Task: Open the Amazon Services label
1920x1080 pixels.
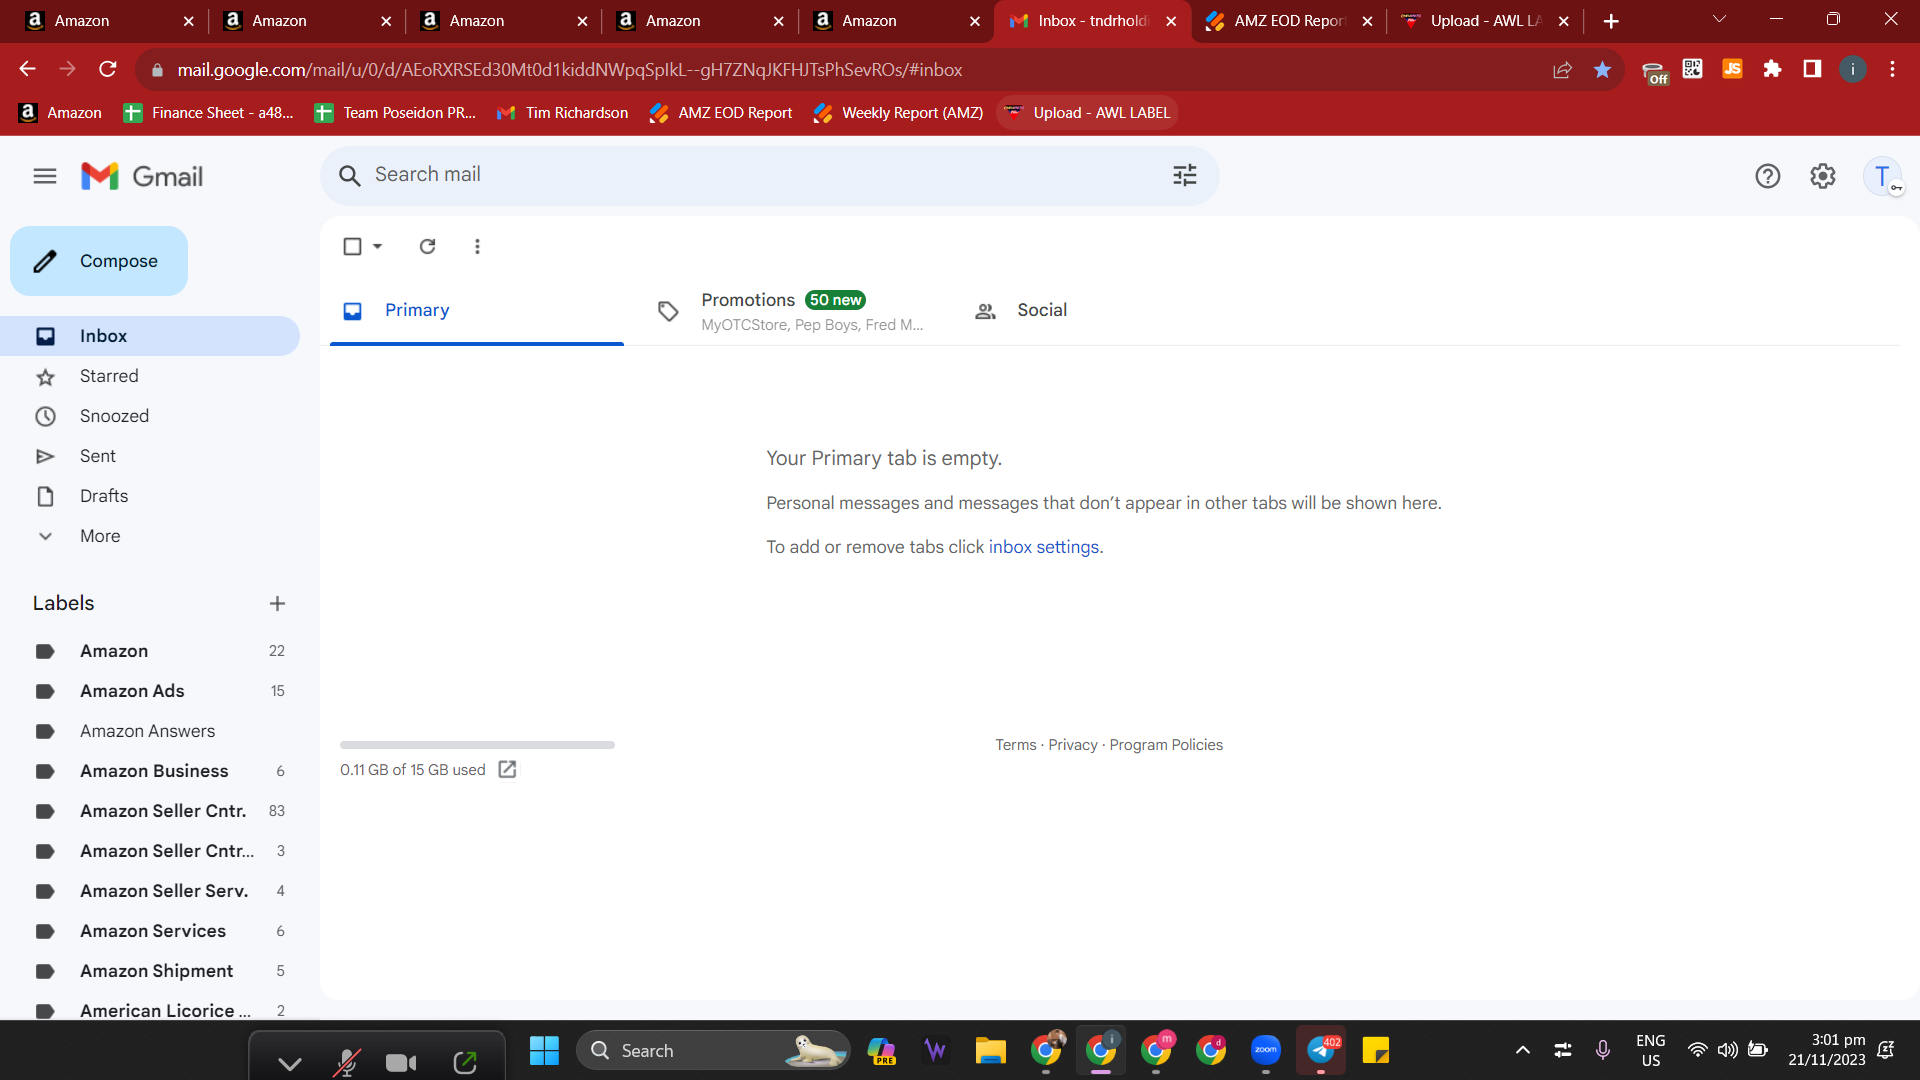Action: 150,931
